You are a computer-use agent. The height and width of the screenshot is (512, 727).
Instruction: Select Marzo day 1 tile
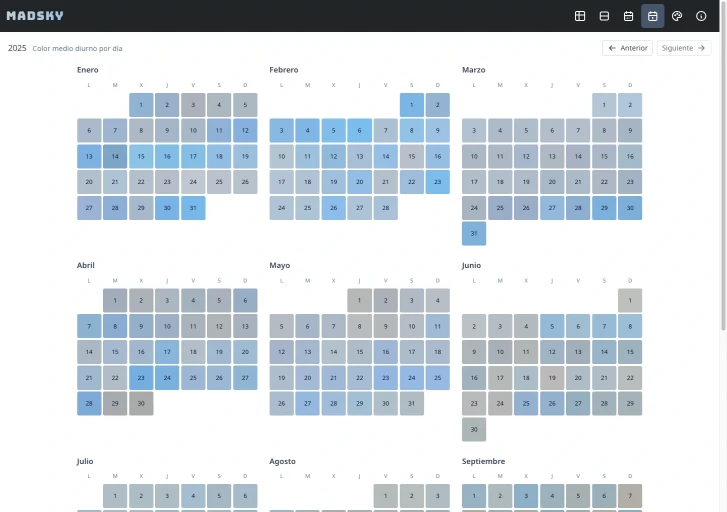pos(604,105)
